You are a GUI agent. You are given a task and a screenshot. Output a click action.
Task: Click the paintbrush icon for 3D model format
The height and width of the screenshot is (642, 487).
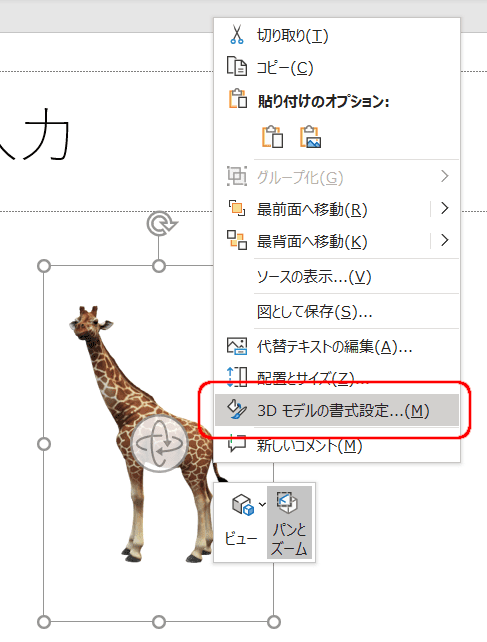click(x=237, y=409)
